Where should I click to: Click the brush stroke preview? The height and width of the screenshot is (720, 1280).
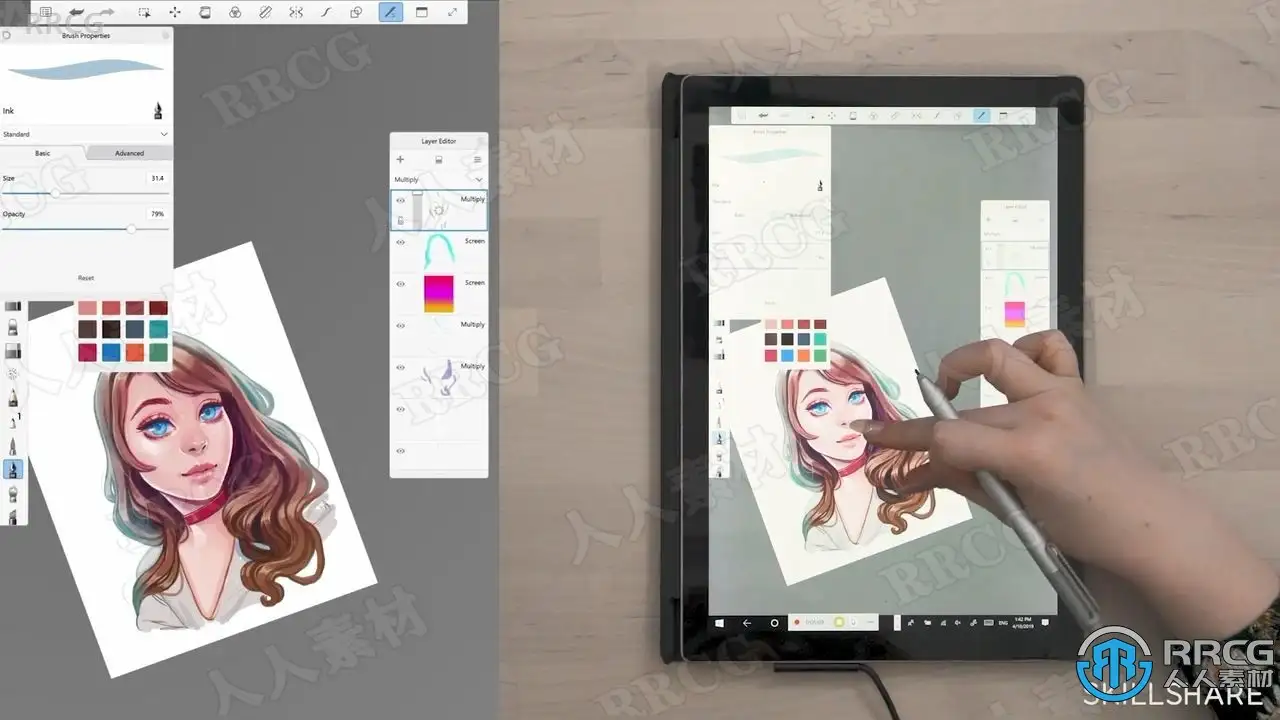click(x=86, y=69)
